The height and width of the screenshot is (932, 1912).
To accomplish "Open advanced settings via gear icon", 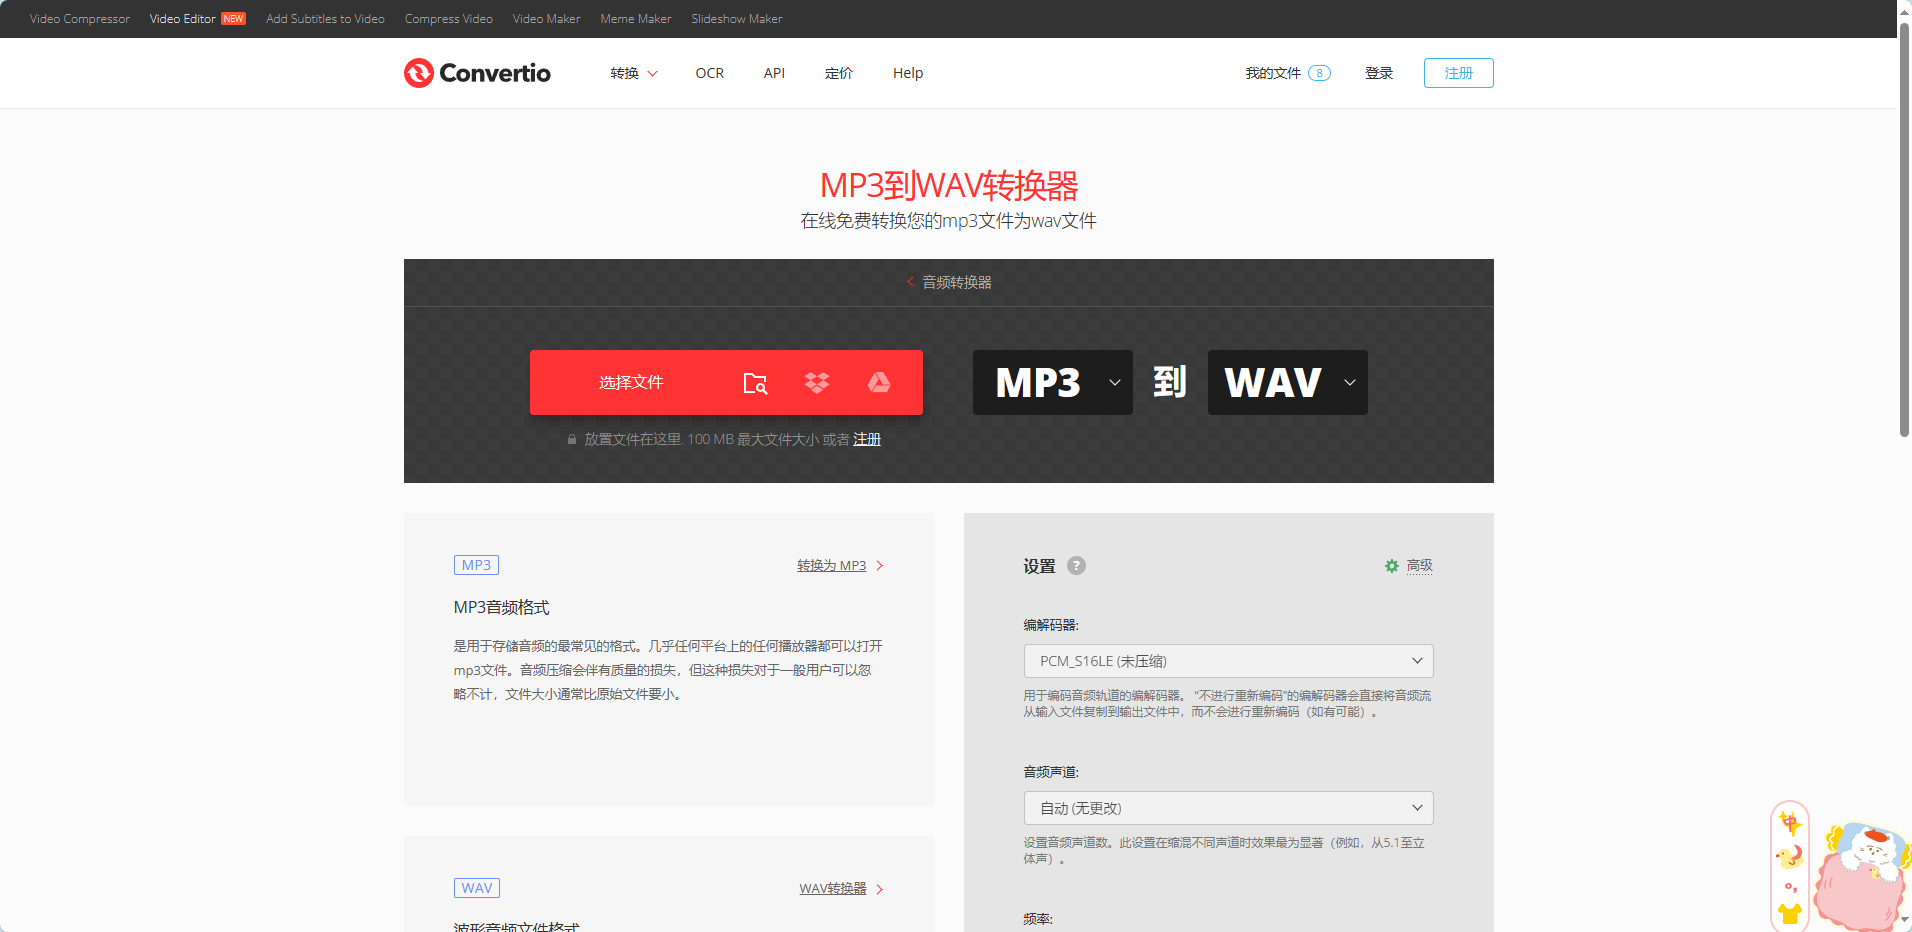I will [x=1391, y=565].
